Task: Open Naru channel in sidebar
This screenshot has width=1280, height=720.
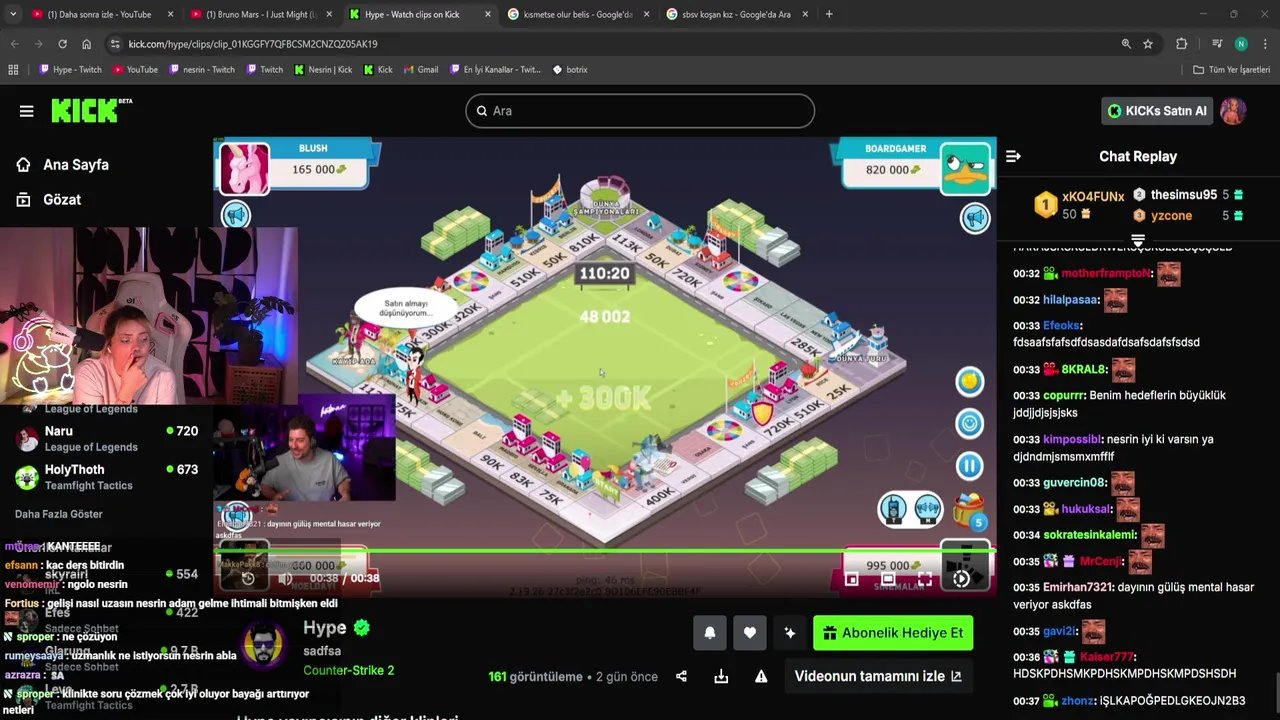Action: click(x=106, y=438)
